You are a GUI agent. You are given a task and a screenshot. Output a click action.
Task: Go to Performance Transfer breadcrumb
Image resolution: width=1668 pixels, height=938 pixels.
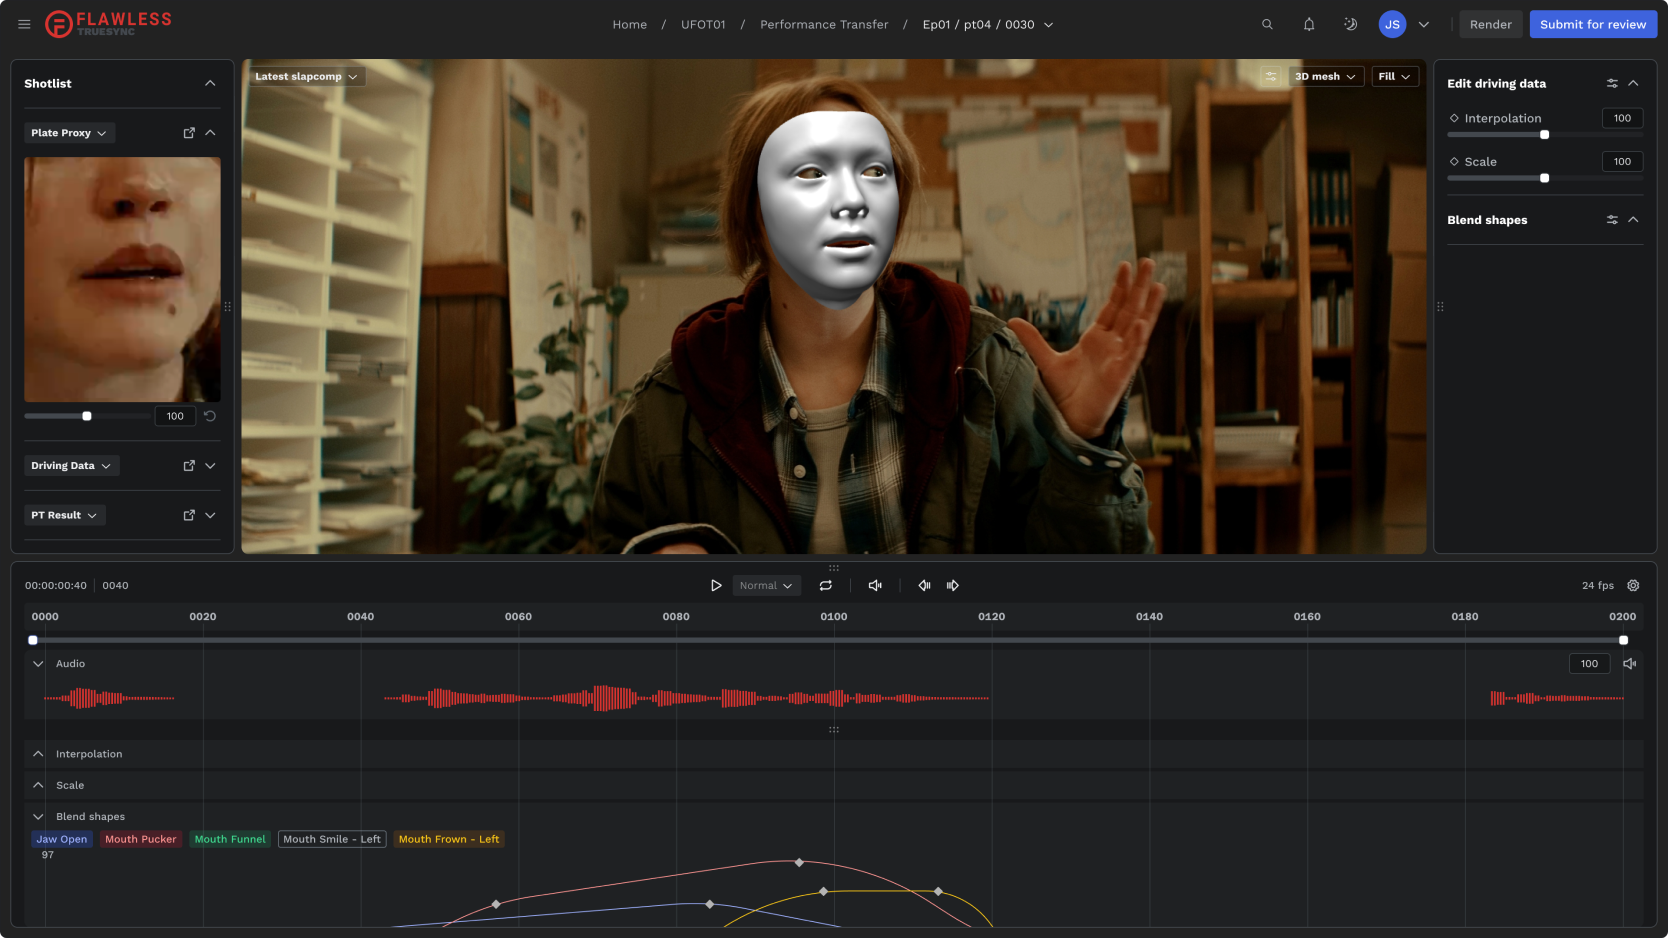click(x=823, y=25)
